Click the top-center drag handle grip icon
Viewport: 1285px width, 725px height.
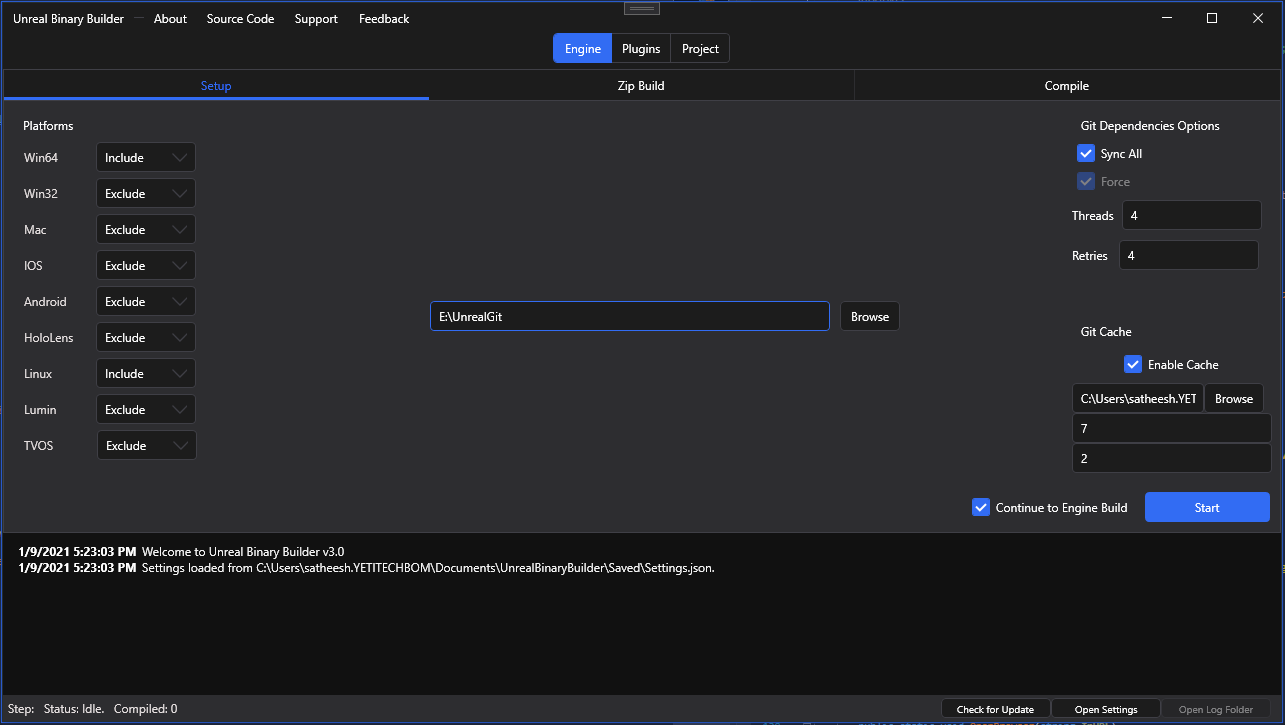pos(642,8)
